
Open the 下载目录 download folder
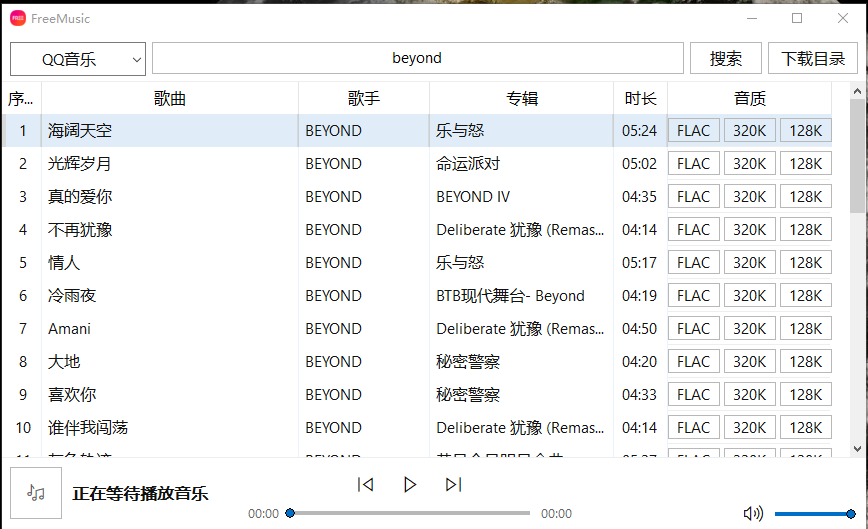click(813, 58)
